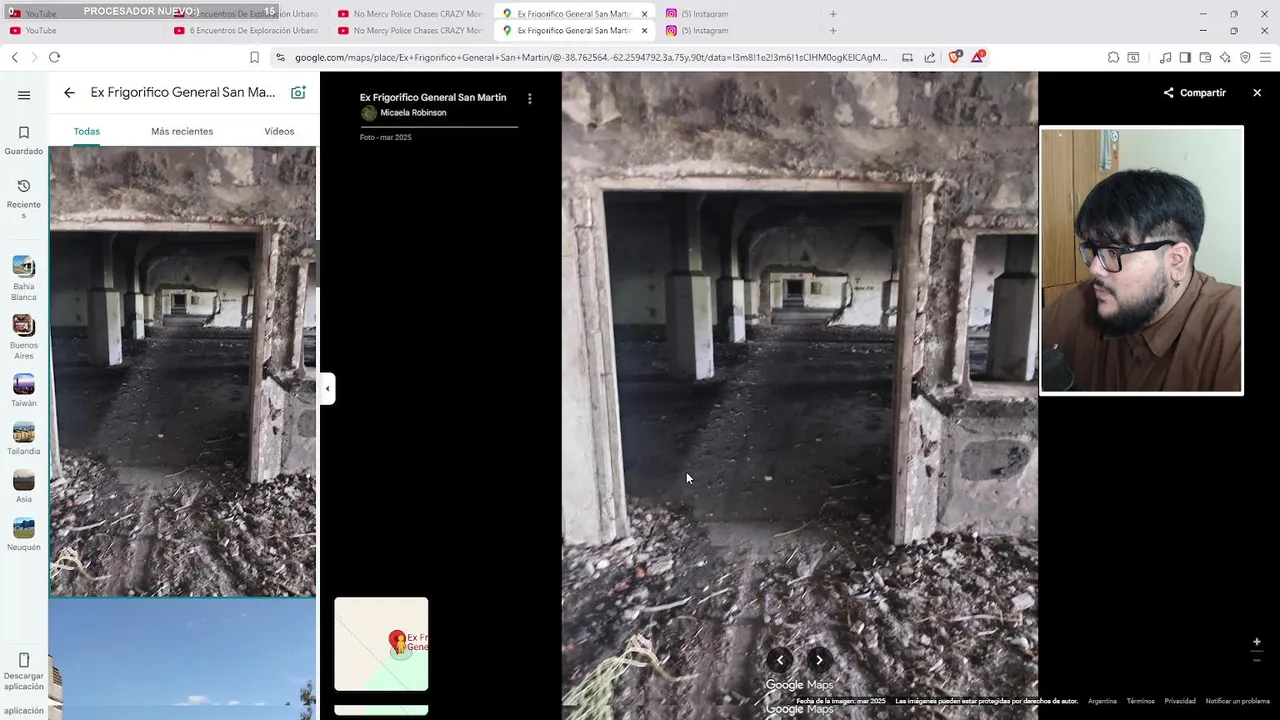The width and height of the screenshot is (1280, 720).
Task: Click the webcam overlay of the man
Action: pyautogui.click(x=1142, y=260)
